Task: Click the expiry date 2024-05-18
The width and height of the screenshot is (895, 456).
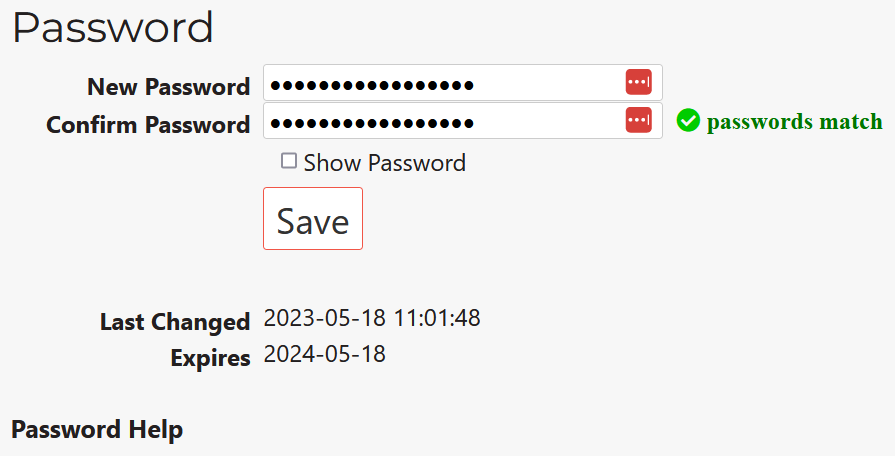Action: (x=324, y=354)
